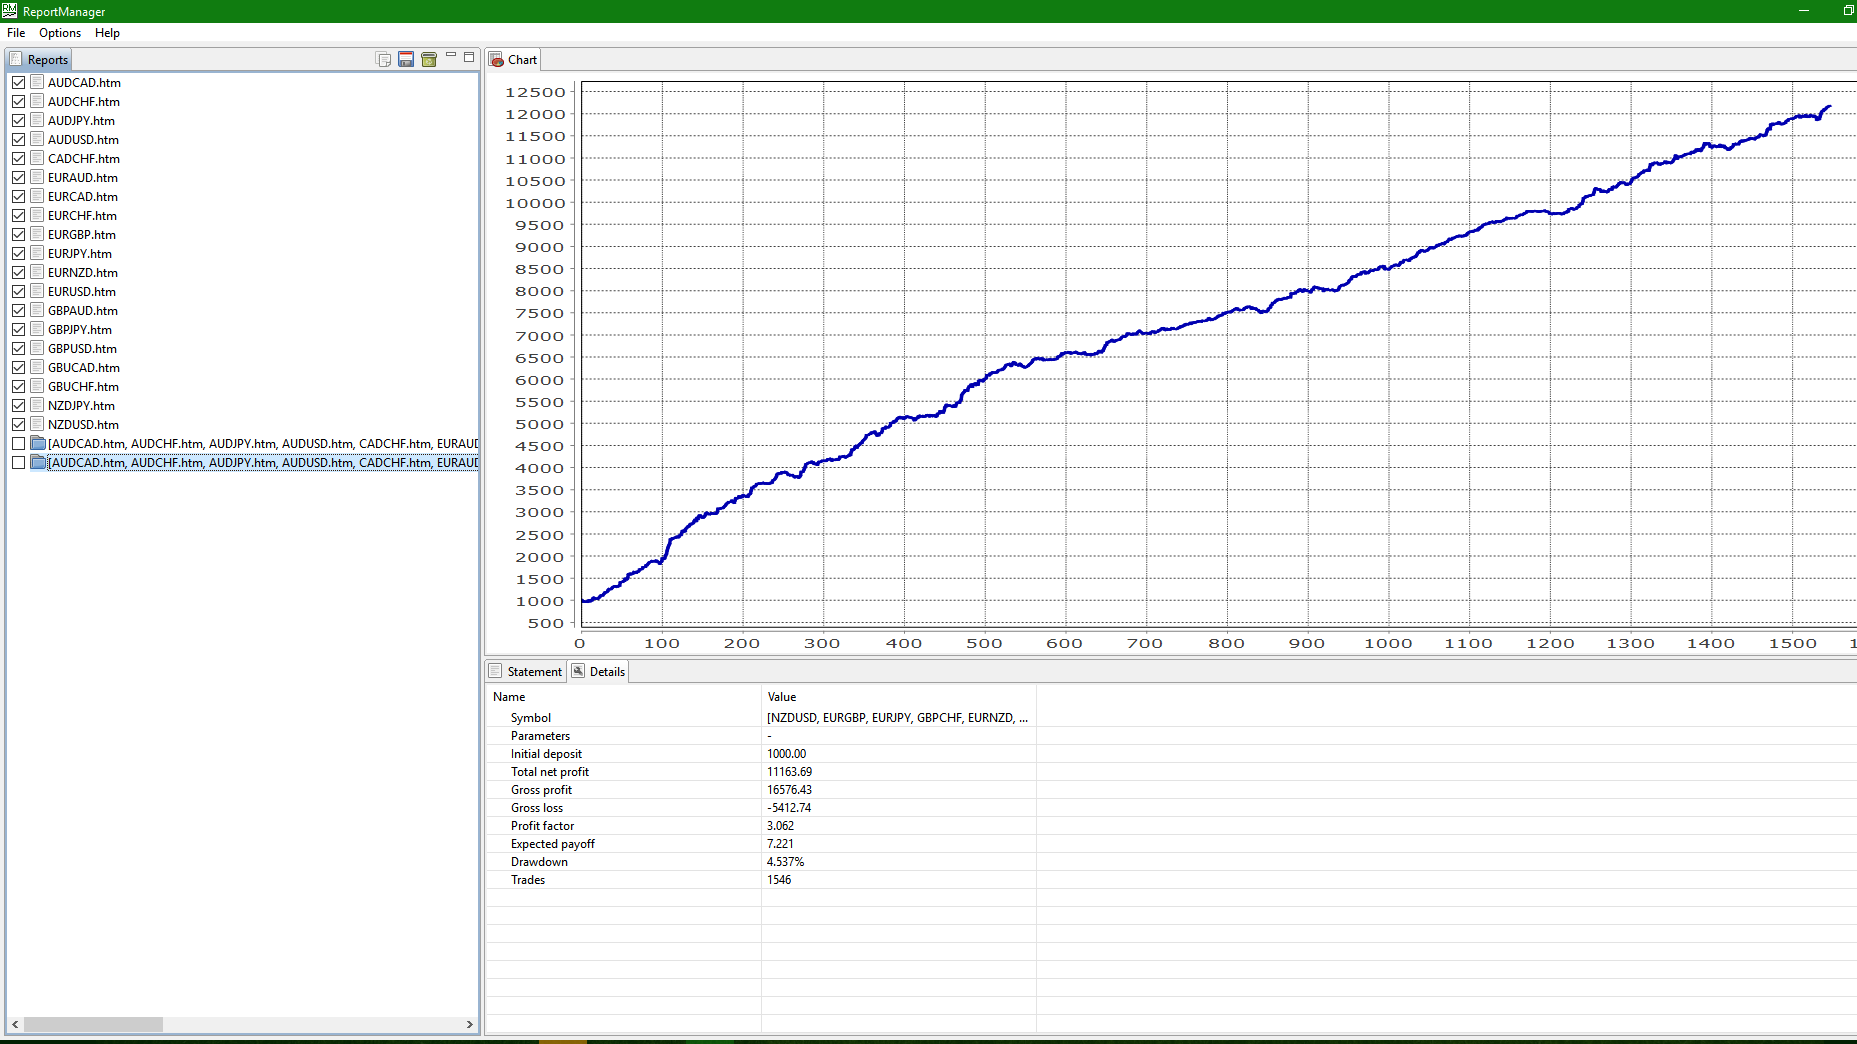The height and width of the screenshot is (1044, 1857).
Task: Click the green recycle bin icon in Reports panel
Action: 429,59
